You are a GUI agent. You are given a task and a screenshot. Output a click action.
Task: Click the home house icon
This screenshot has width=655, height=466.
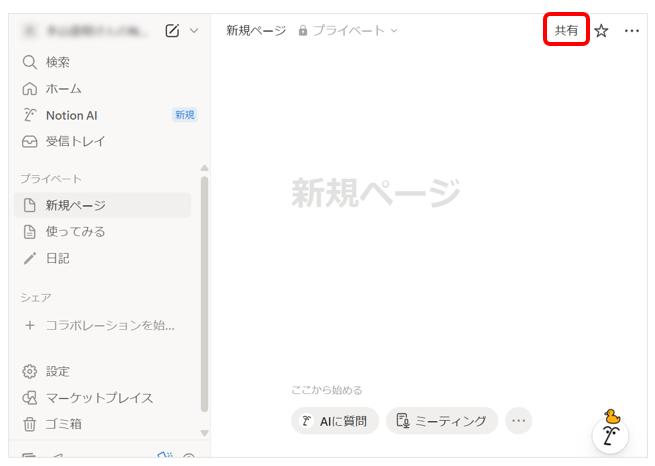pos(30,89)
